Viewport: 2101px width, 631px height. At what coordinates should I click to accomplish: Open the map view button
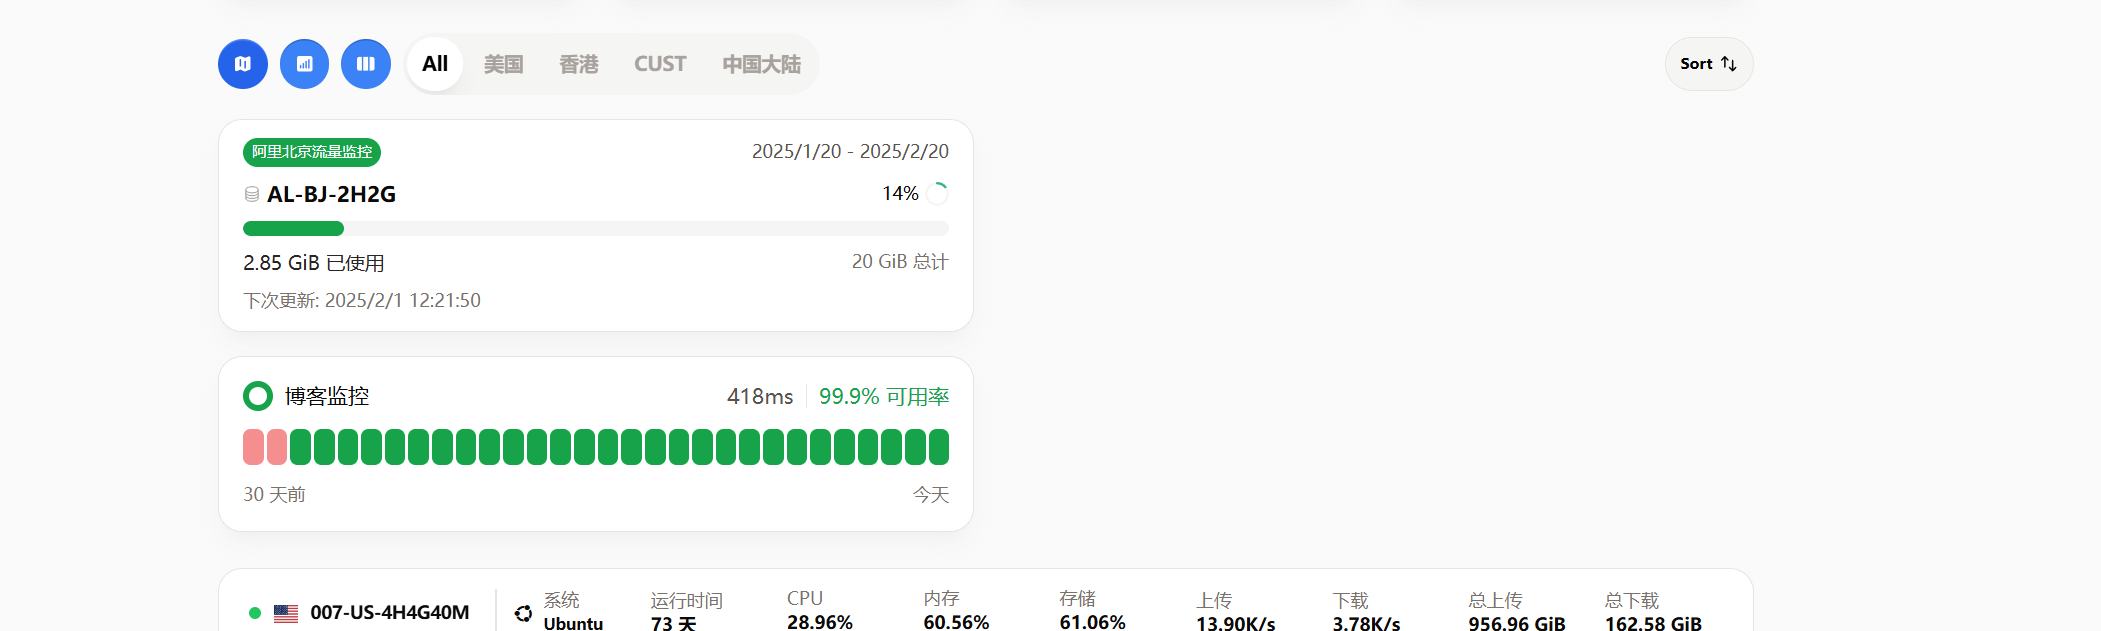243,64
